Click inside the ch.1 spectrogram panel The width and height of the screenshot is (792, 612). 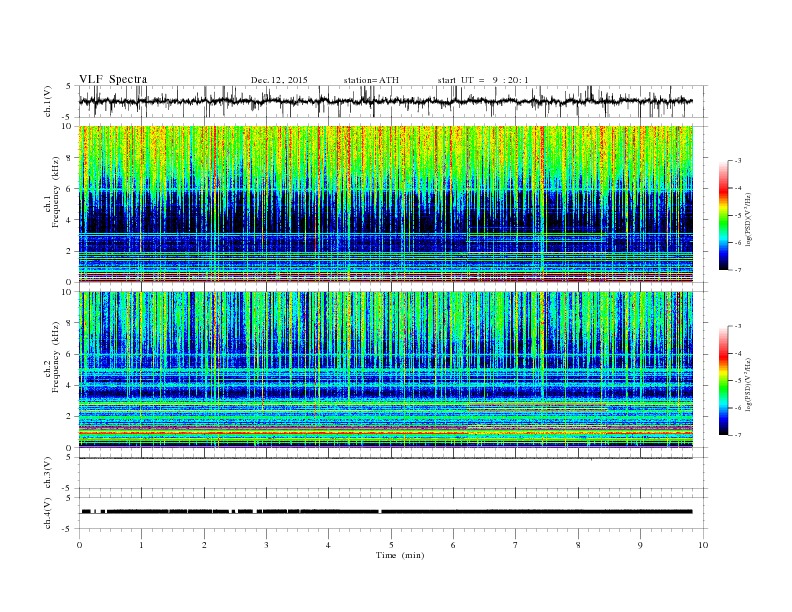coord(386,204)
